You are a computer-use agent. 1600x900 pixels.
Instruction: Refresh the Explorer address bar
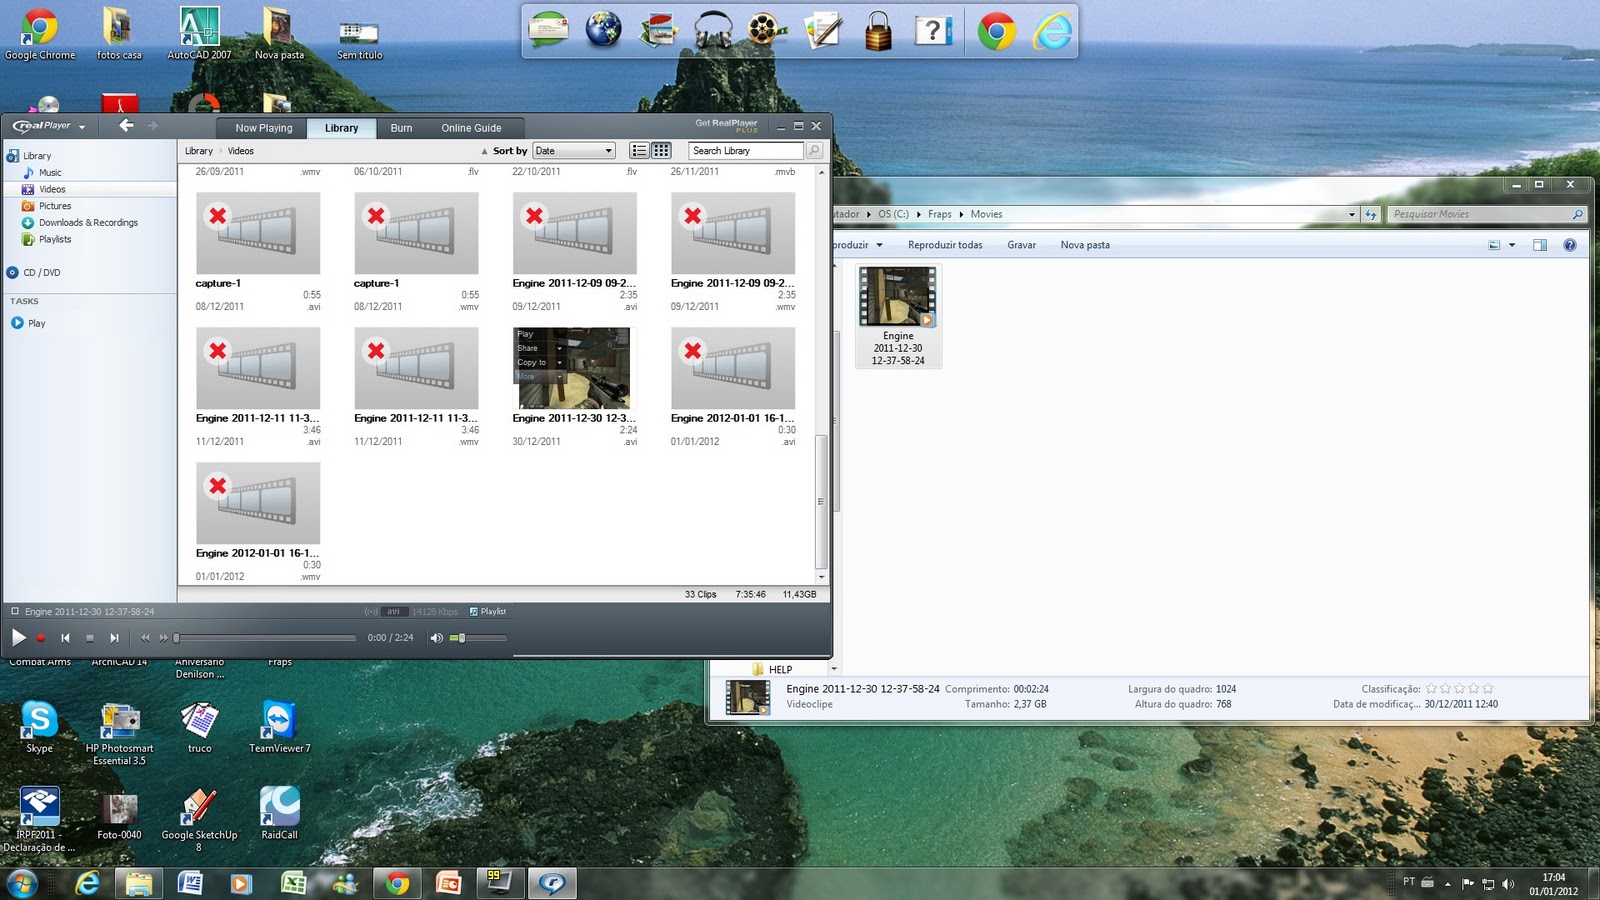1371,214
